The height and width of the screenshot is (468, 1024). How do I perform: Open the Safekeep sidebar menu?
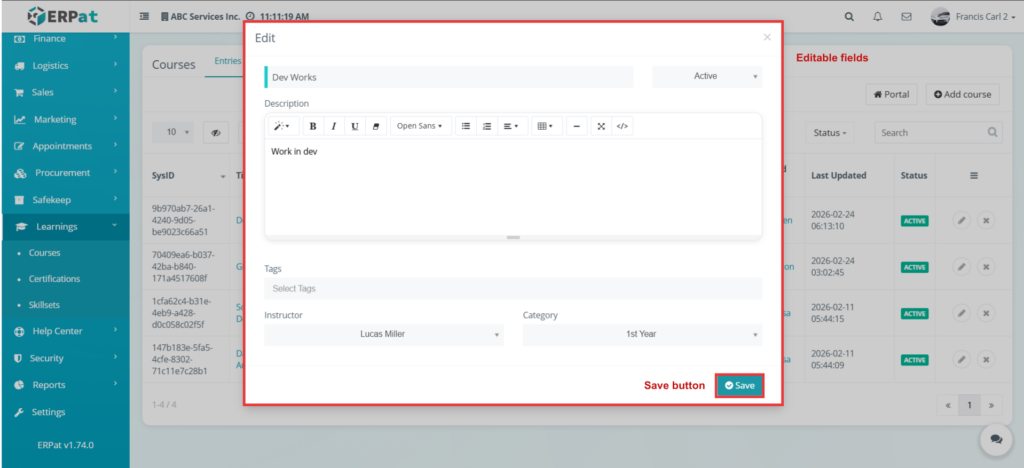65,200
